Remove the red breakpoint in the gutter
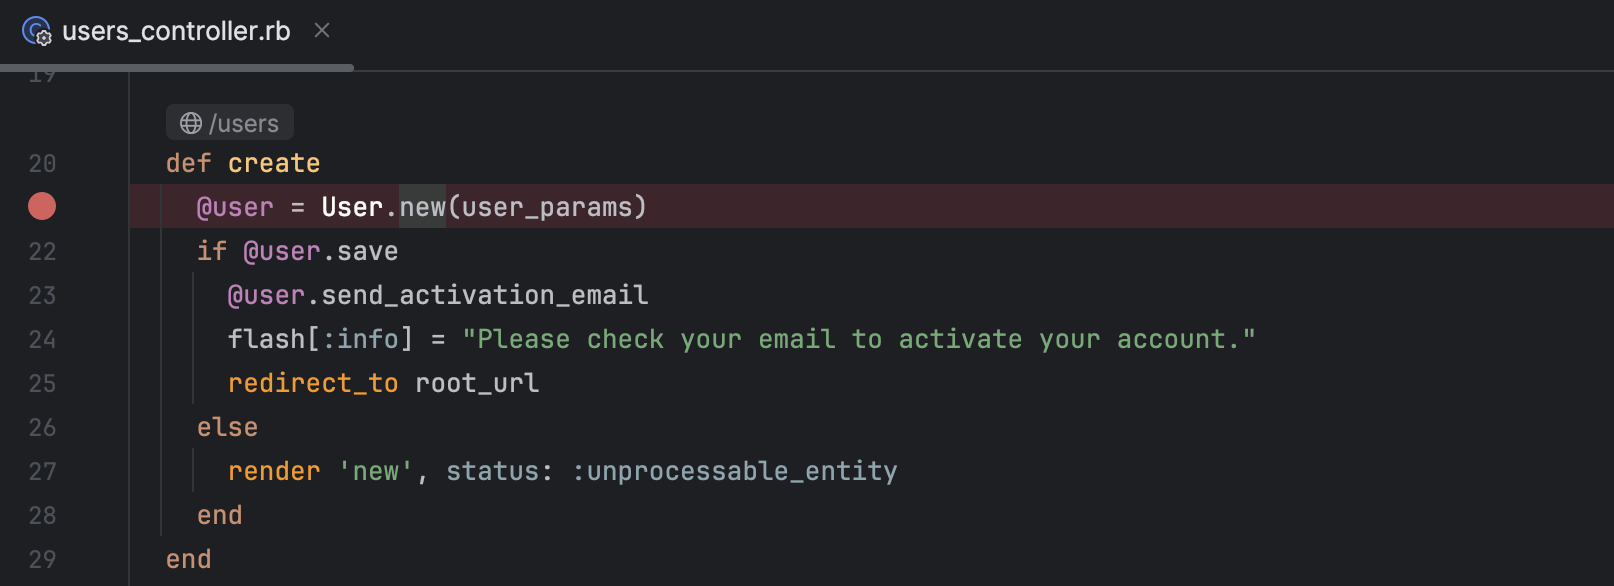 (x=42, y=206)
